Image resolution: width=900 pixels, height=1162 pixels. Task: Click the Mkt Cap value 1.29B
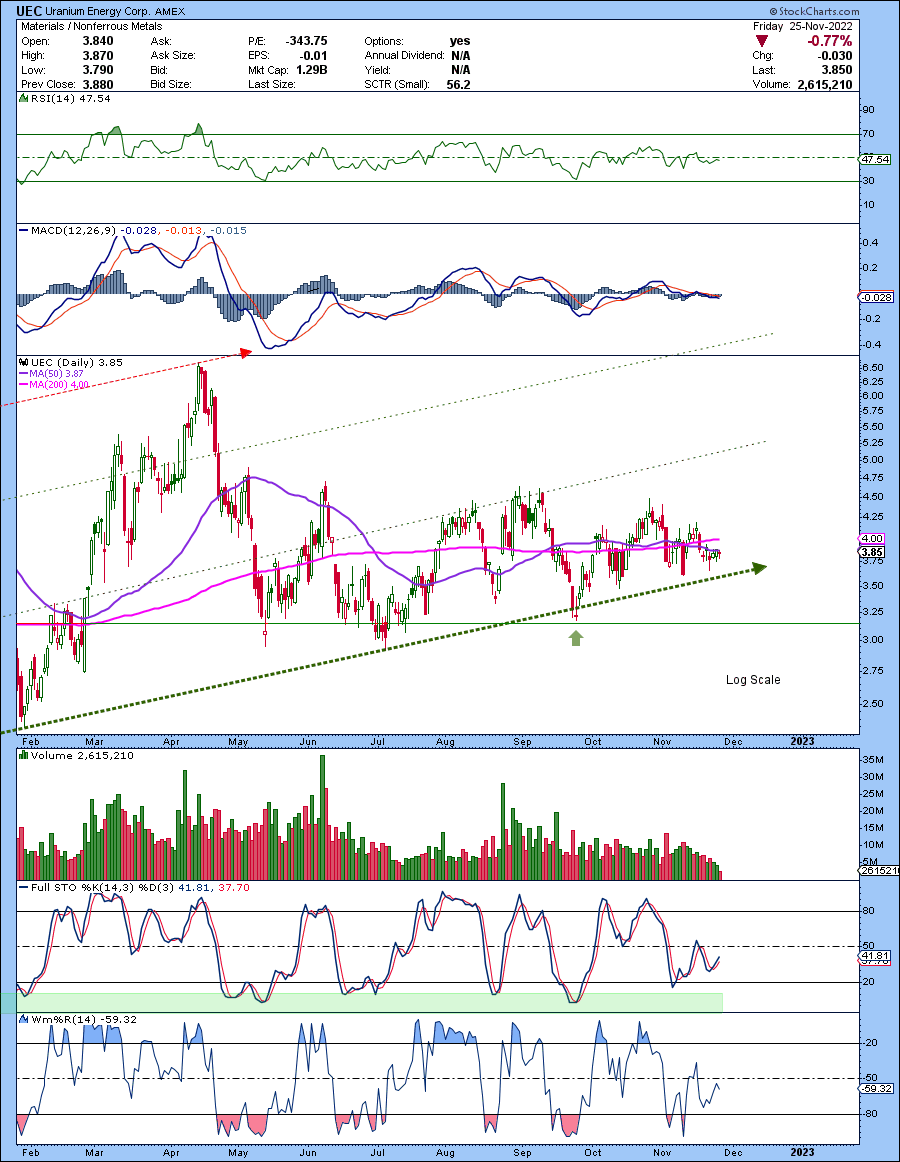312,70
